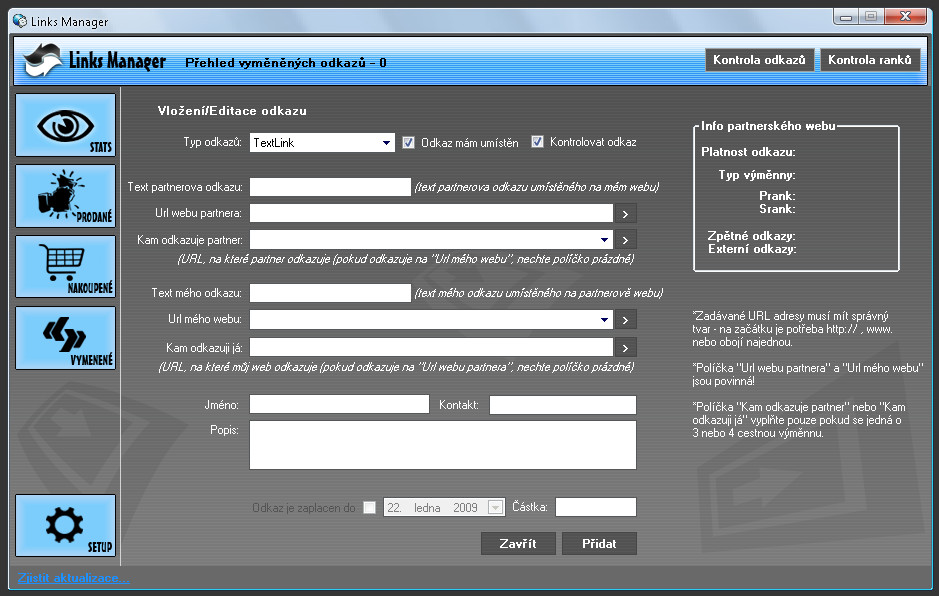The width and height of the screenshot is (939, 596).
Task: Focus the Kam odkazuji já field
Action: tap(431, 348)
